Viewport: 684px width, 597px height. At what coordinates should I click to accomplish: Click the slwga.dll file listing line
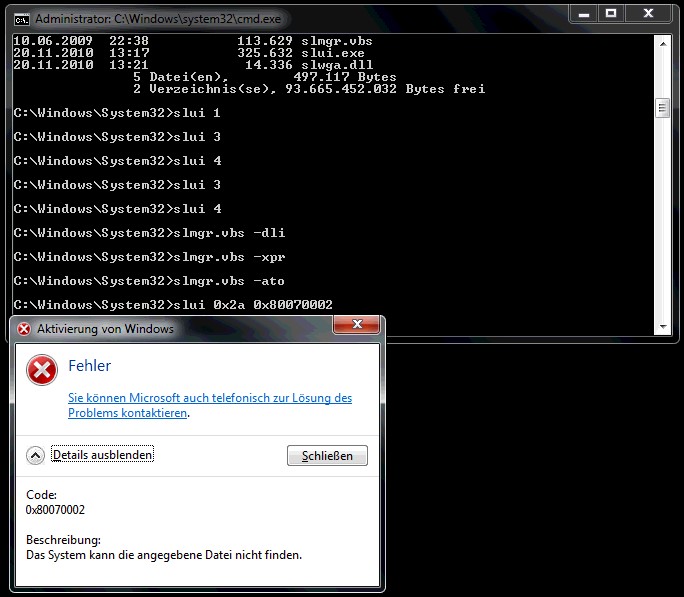point(193,65)
